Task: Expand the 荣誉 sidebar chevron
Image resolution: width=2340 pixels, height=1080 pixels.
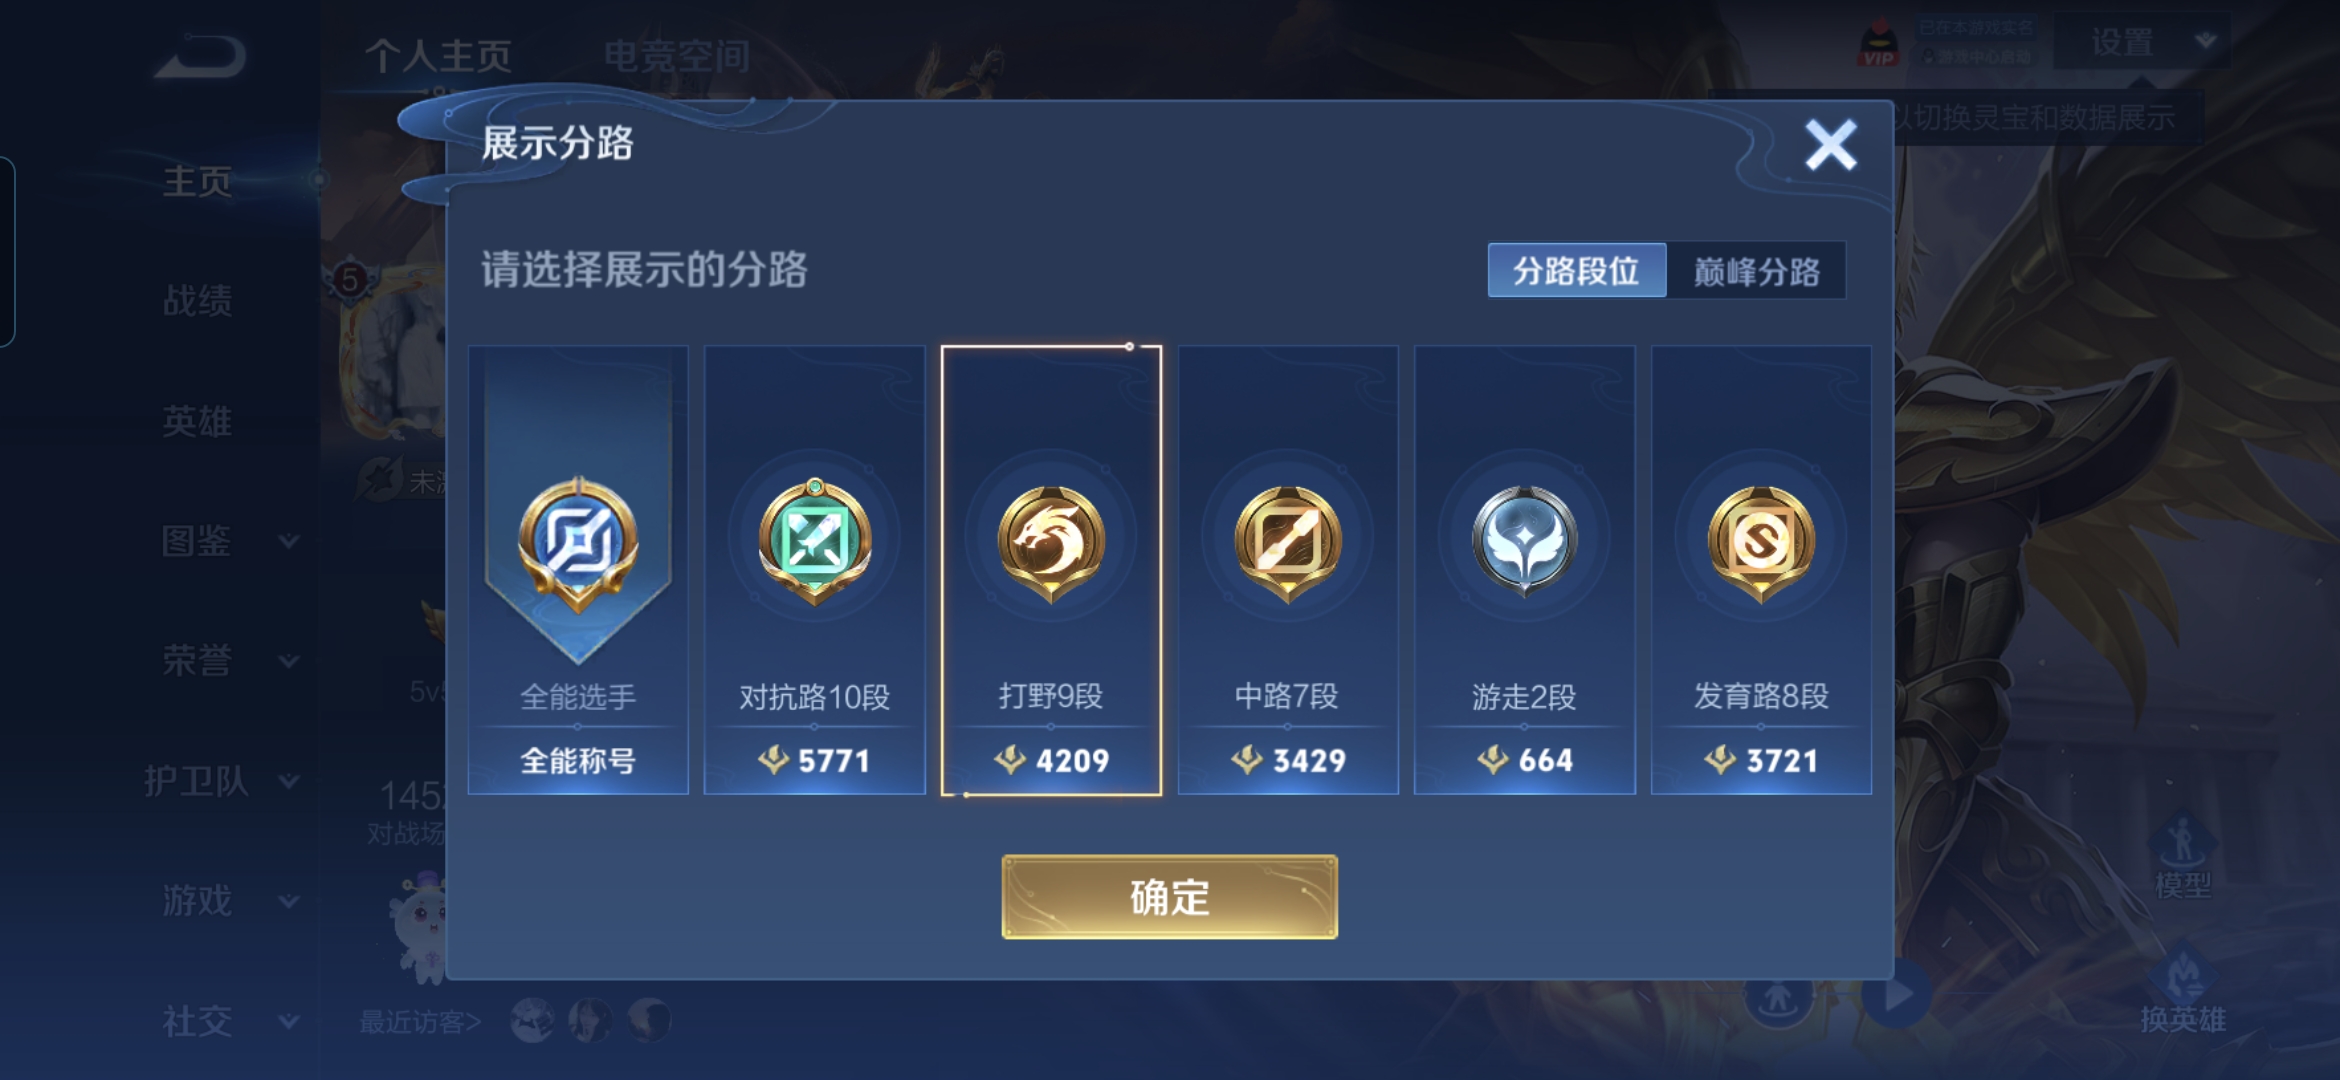Action: (289, 661)
